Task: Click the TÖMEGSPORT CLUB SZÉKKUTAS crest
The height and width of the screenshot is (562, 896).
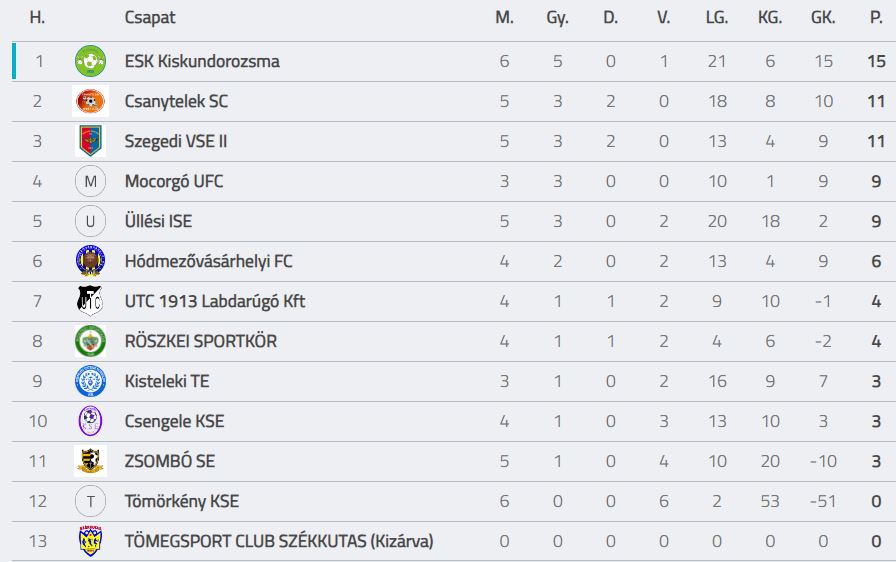Action: [x=90, y=541]
